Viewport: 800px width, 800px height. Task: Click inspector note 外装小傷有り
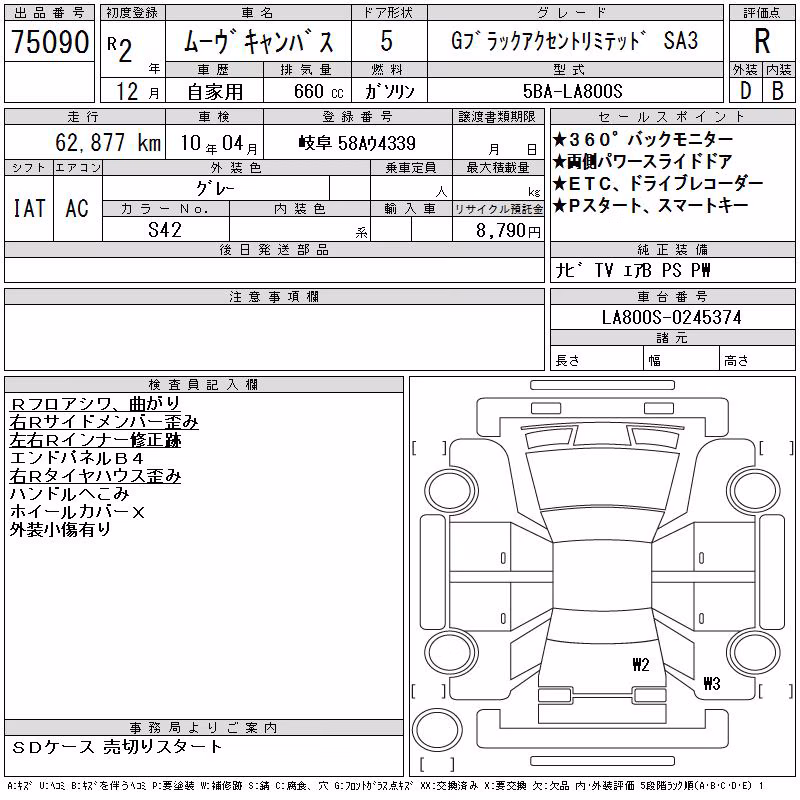pyautogui.click(x=60, y=529)
